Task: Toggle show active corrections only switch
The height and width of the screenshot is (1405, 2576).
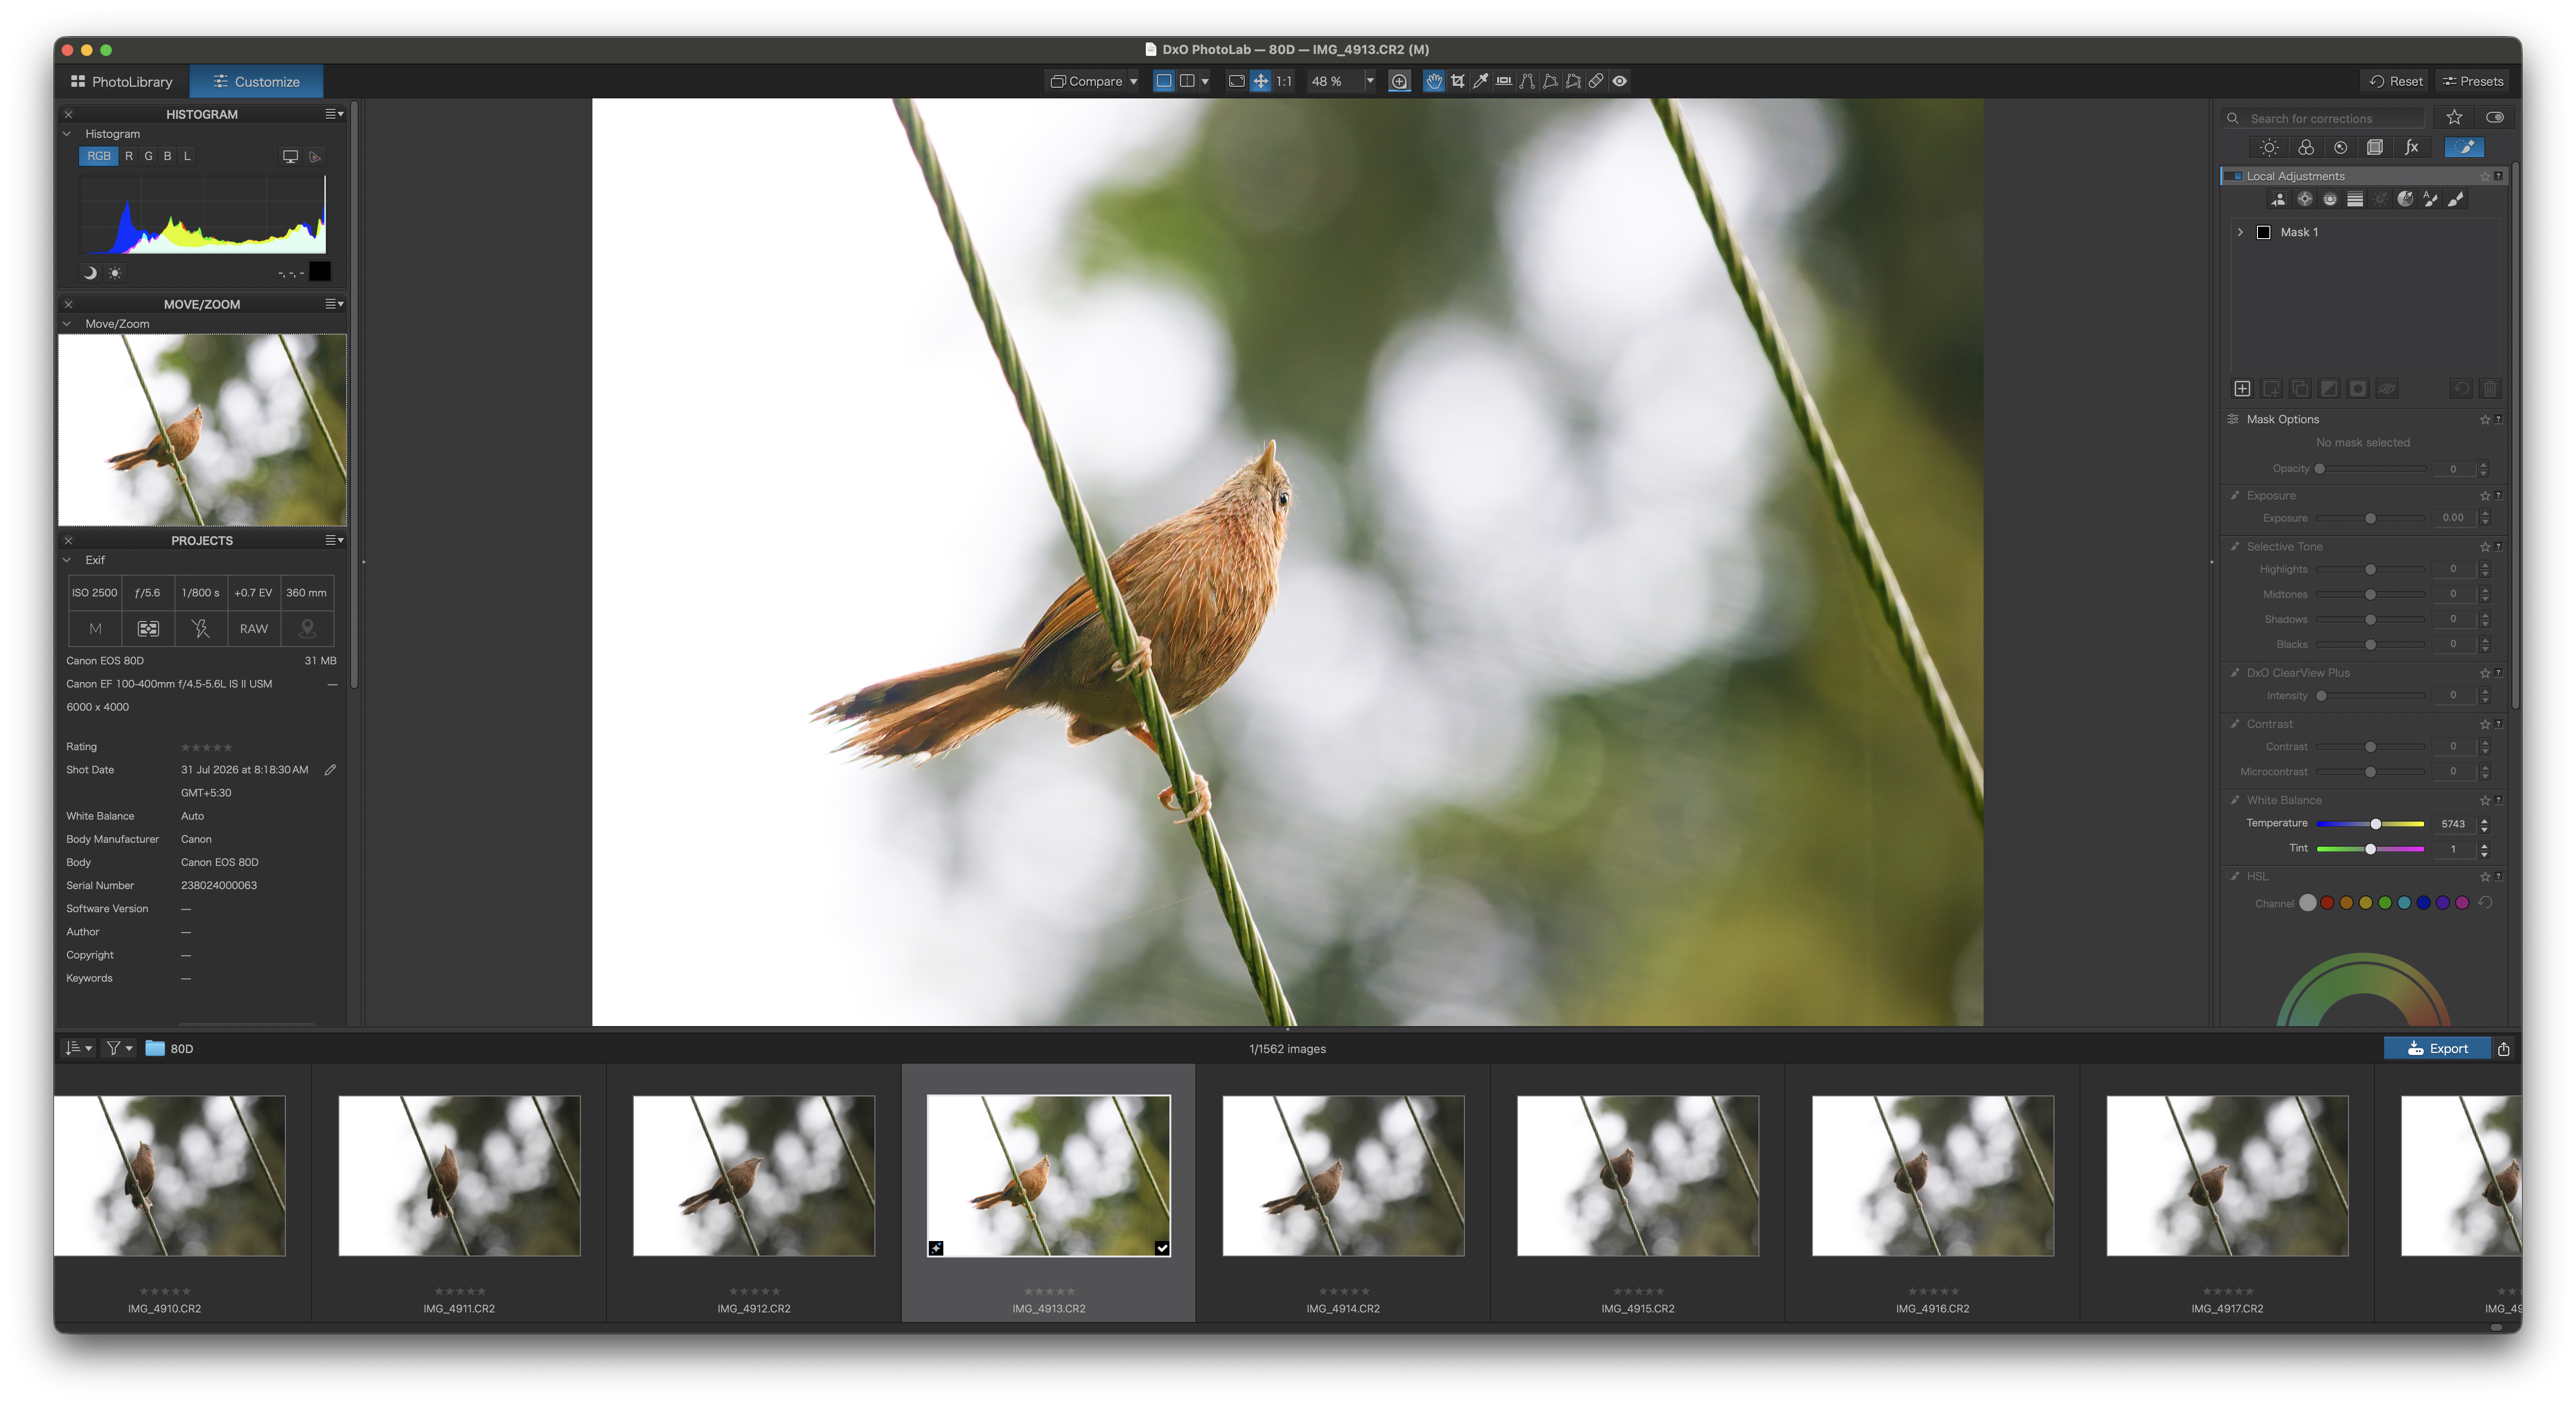Action: pos(2494,117)
